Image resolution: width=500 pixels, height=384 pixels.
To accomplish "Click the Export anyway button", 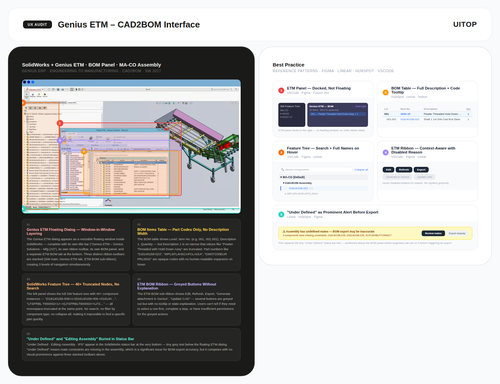I will coord(457,233).
